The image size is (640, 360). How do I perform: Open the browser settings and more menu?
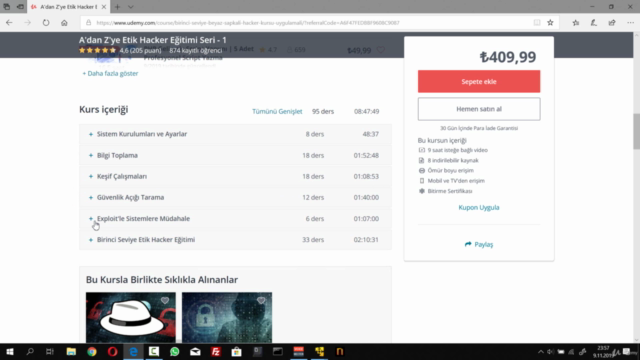point(630,23)
